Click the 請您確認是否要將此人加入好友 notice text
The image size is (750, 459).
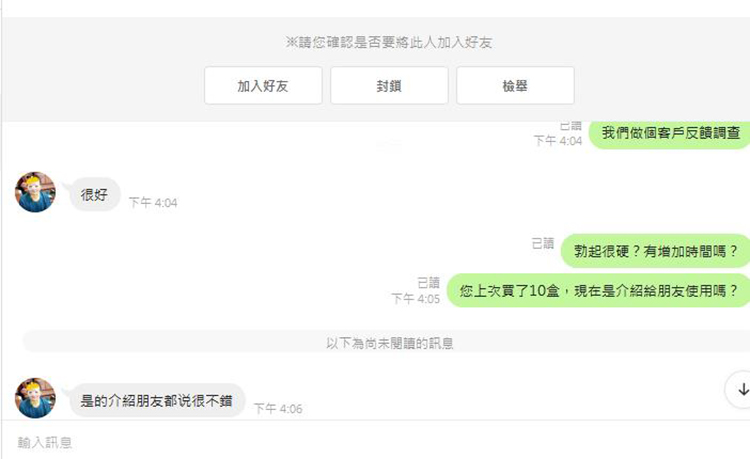389,43
